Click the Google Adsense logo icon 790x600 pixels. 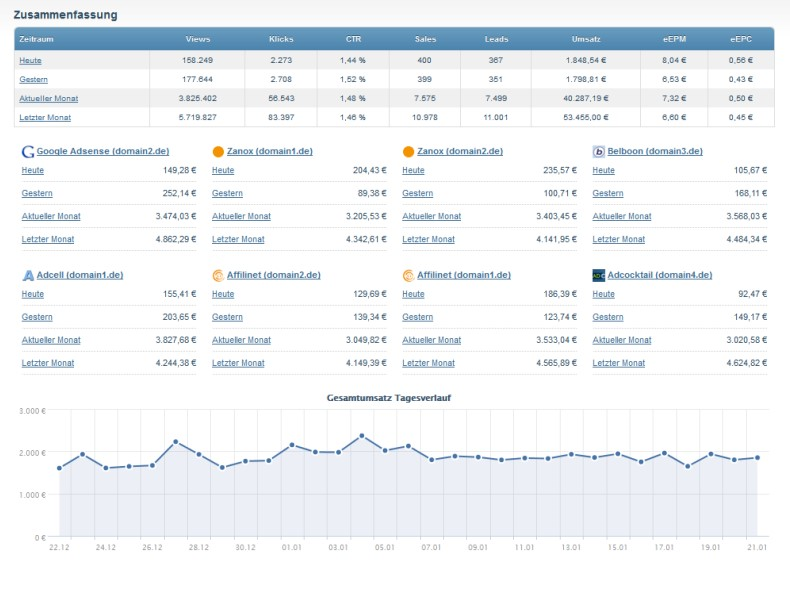pyautogui.click(x=28, y=152)
